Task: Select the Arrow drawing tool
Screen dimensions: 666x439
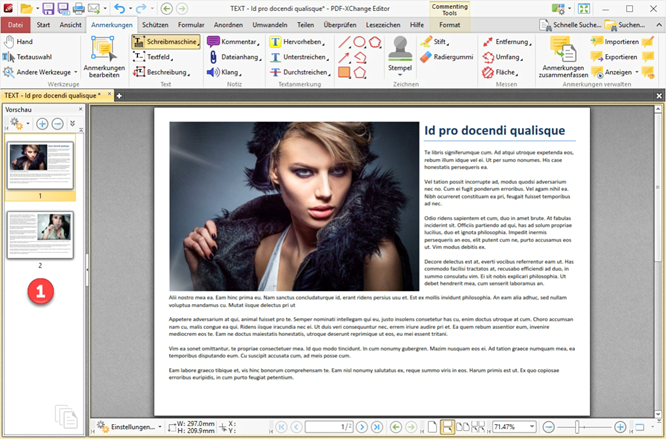Action: (344, 57)
